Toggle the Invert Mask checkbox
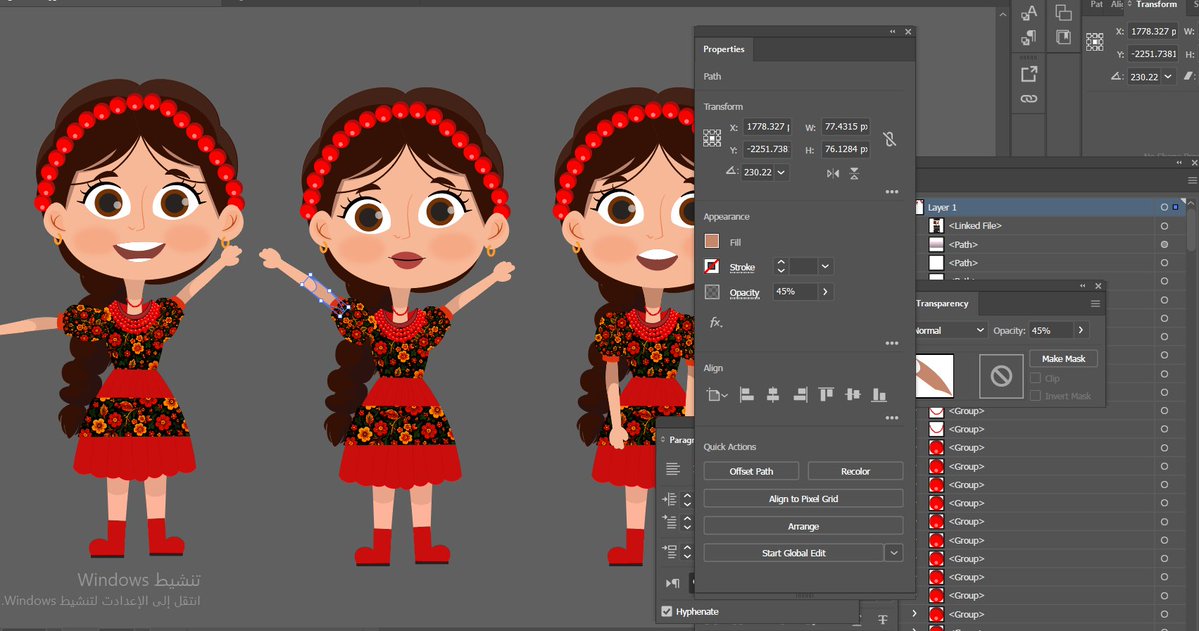This screenshot has width=1199, height=631. click(1035, 395)
